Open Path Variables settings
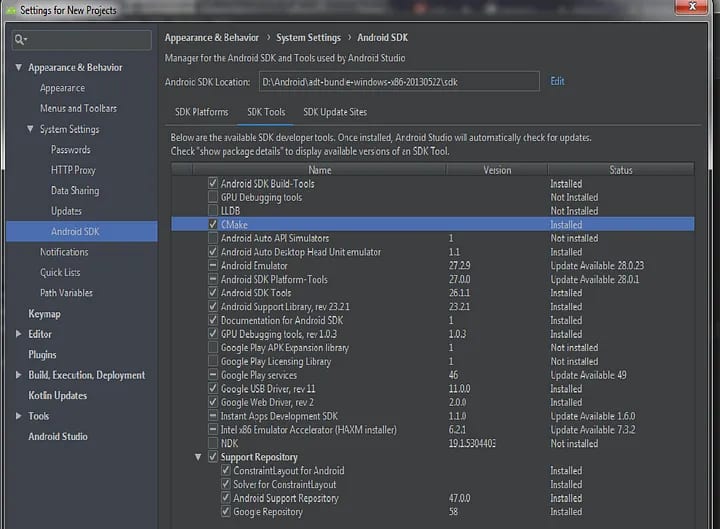 (x=66, y=293)
